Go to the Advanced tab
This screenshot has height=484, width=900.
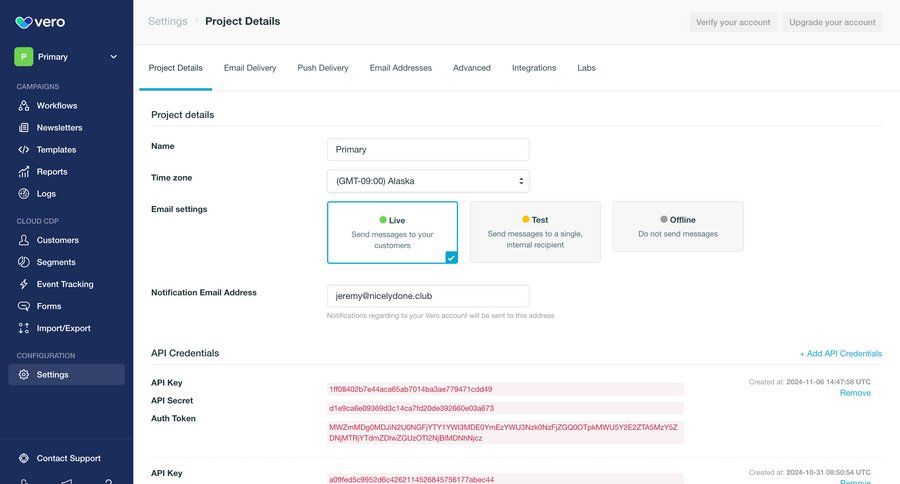coord(472,68)
